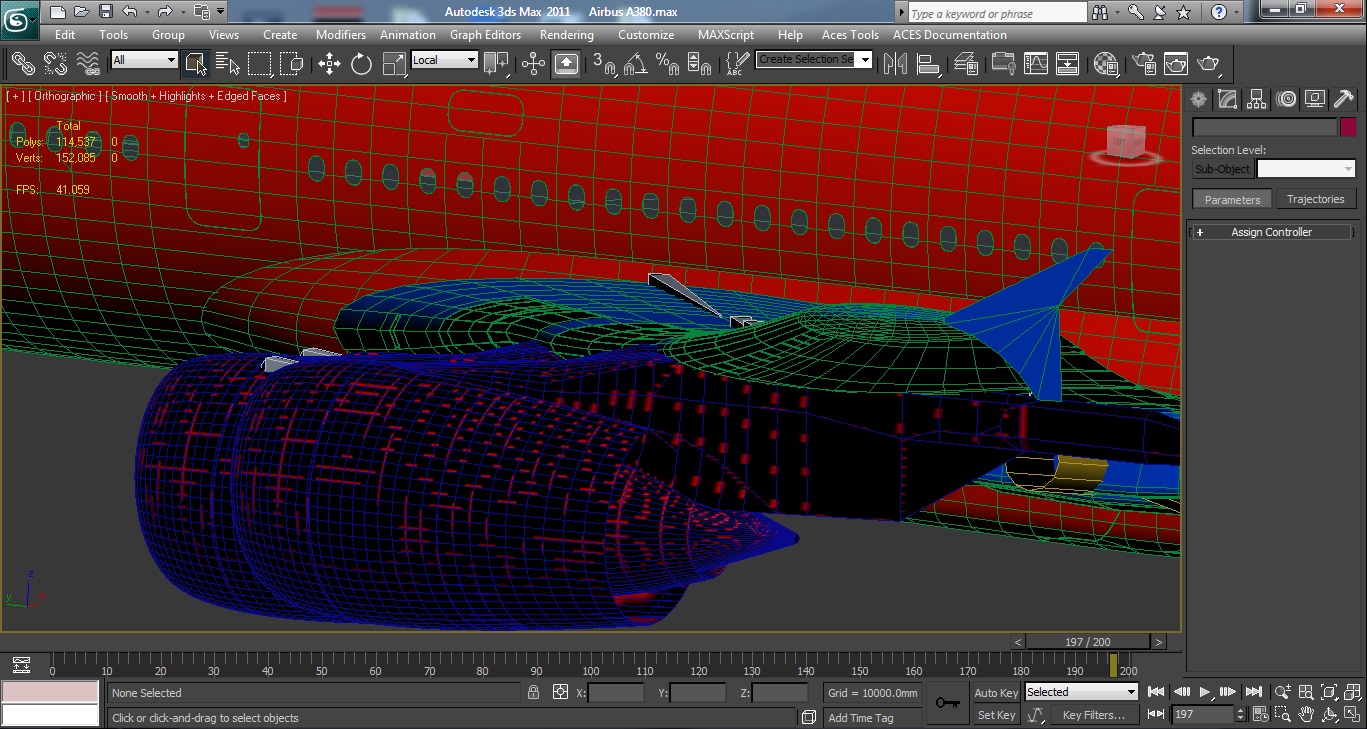Toggle the Auto Key animation mode
1367x729 pixels.
pyautogui.click(x=996, y=693)
